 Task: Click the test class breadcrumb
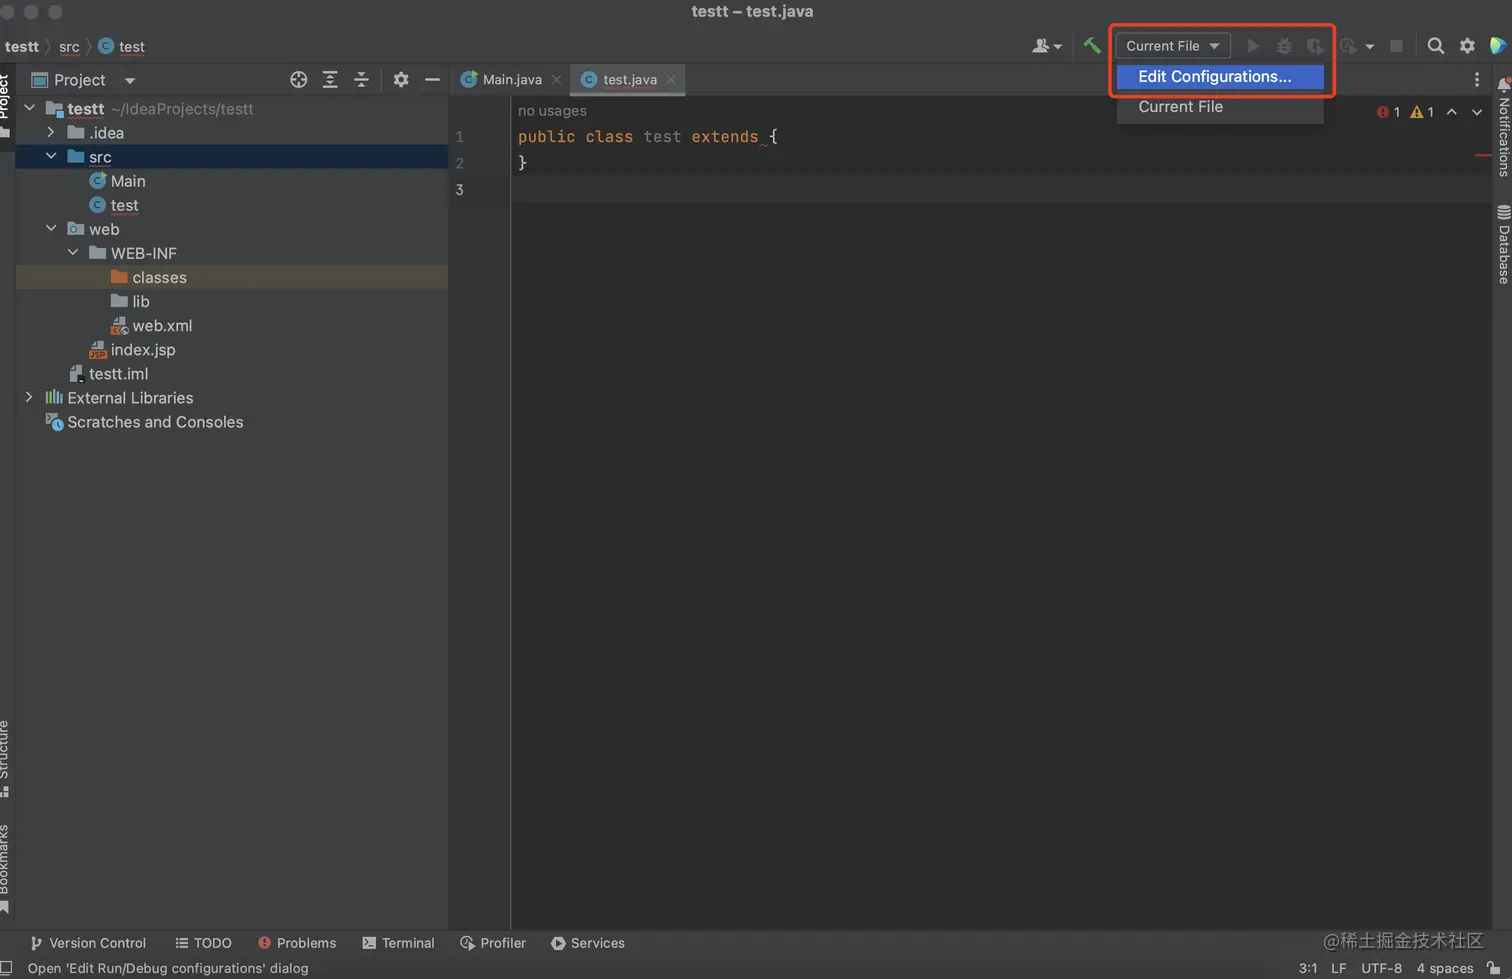click(x=122, y=46)
